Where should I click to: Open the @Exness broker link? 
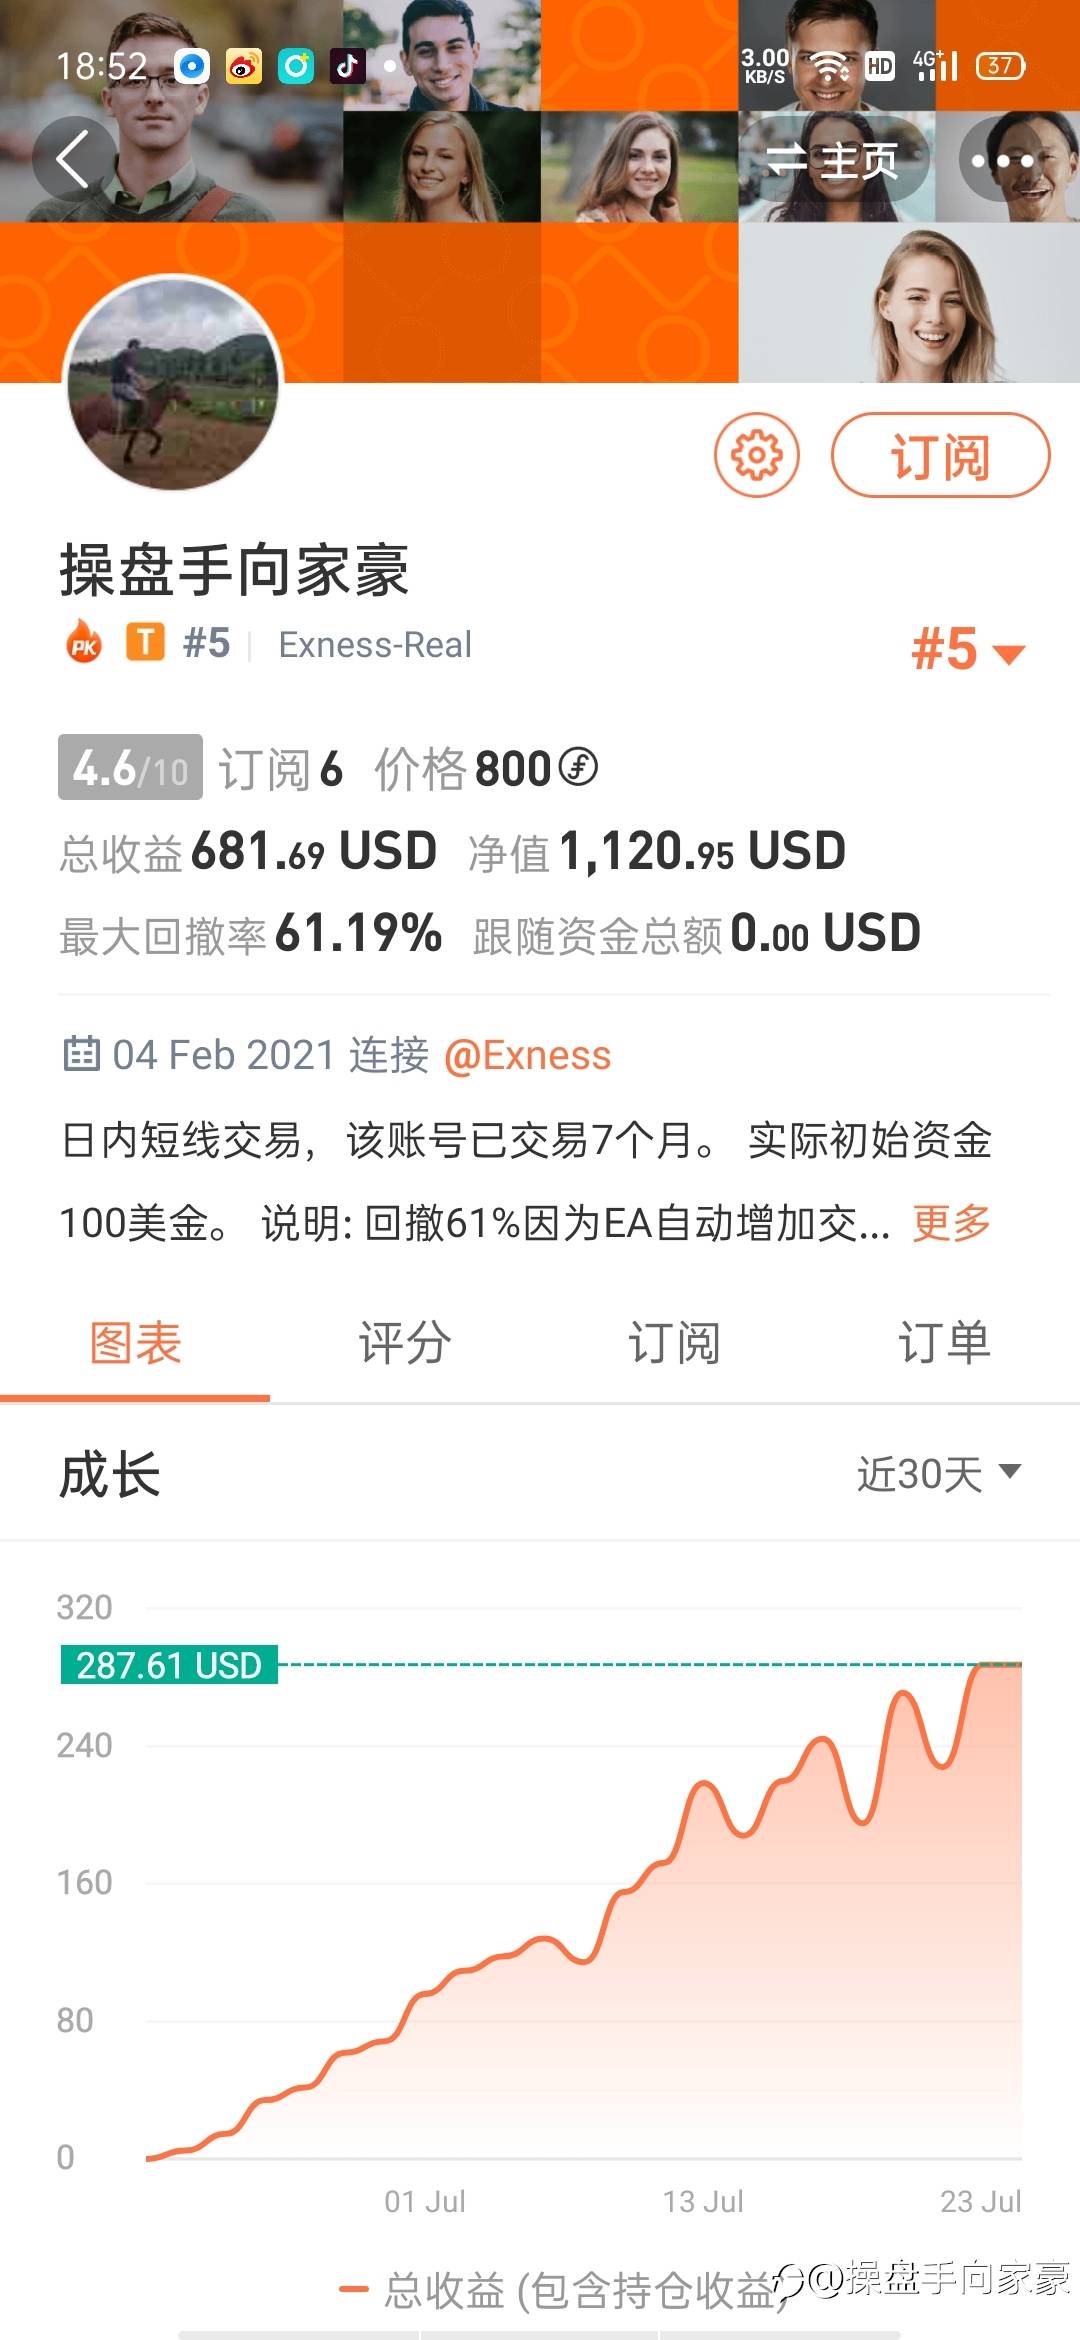point(527,1055)
